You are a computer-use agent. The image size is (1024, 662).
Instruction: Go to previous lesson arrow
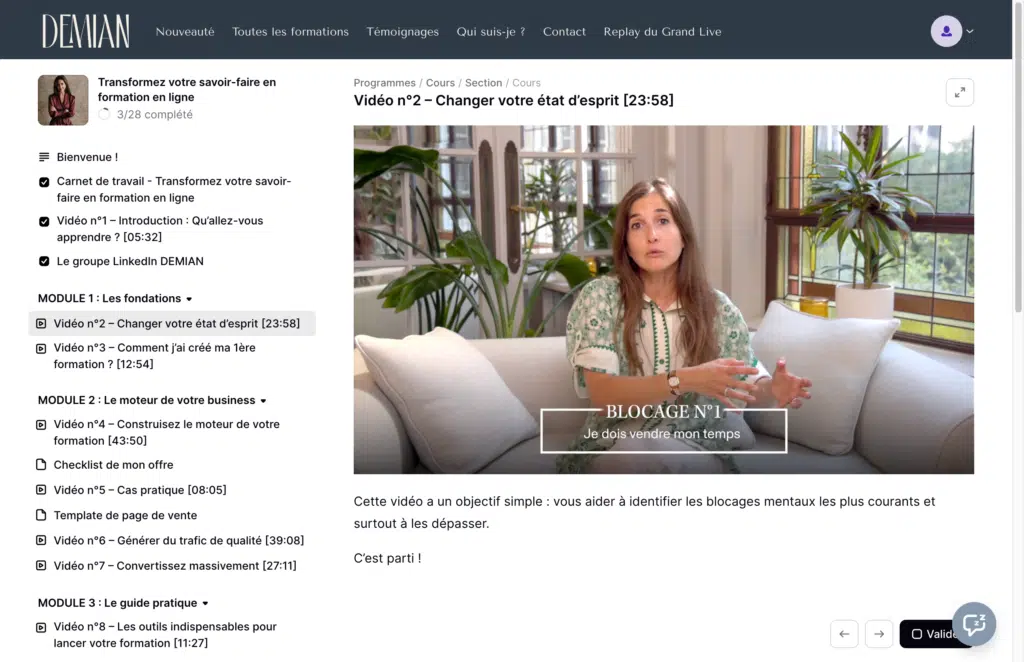tap(844, 633)
